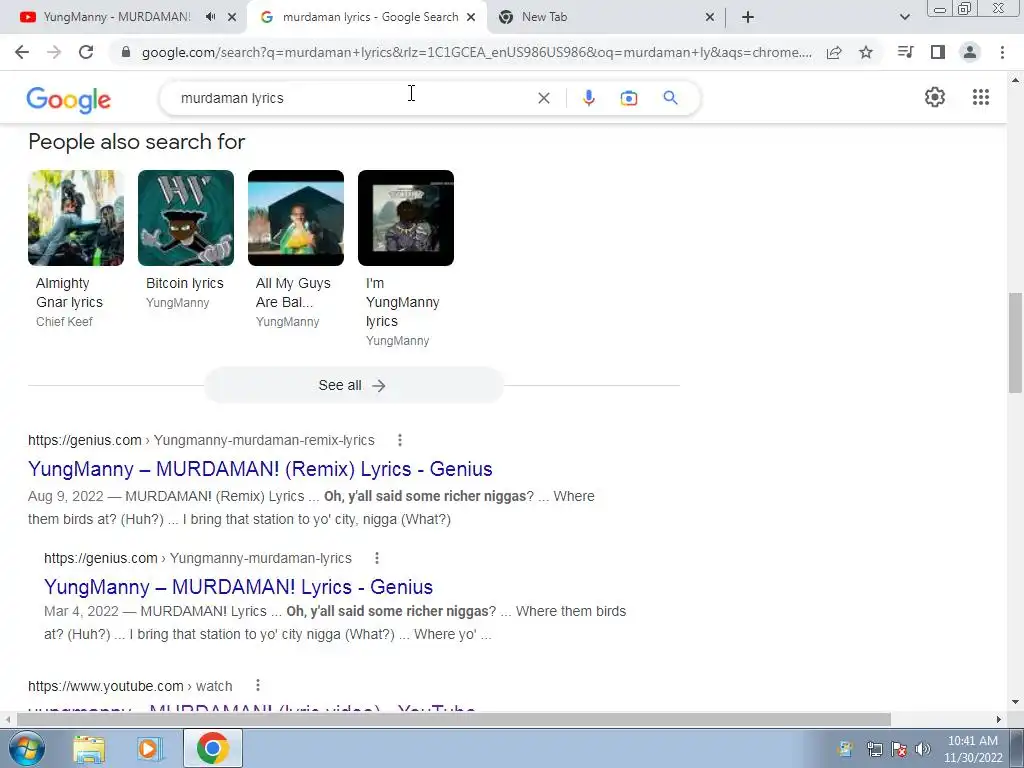Open the Windows Start menu
Image resolution: width=1024 pixels, height=768 pixels.
pos(26,748)
